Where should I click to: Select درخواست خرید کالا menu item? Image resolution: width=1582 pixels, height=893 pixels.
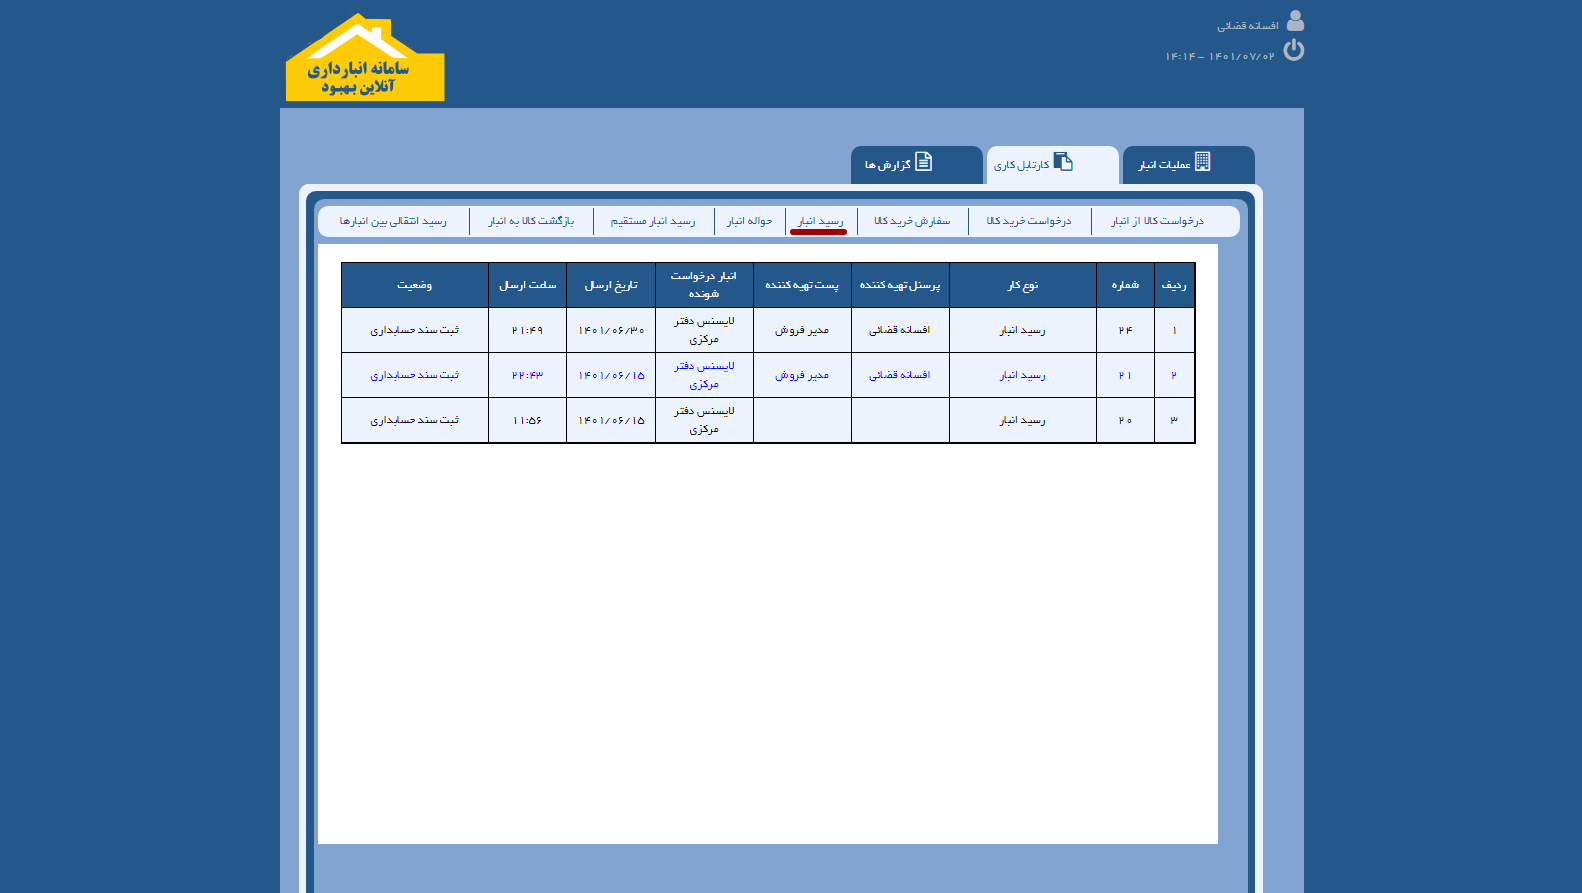(x=1029, y=221)
